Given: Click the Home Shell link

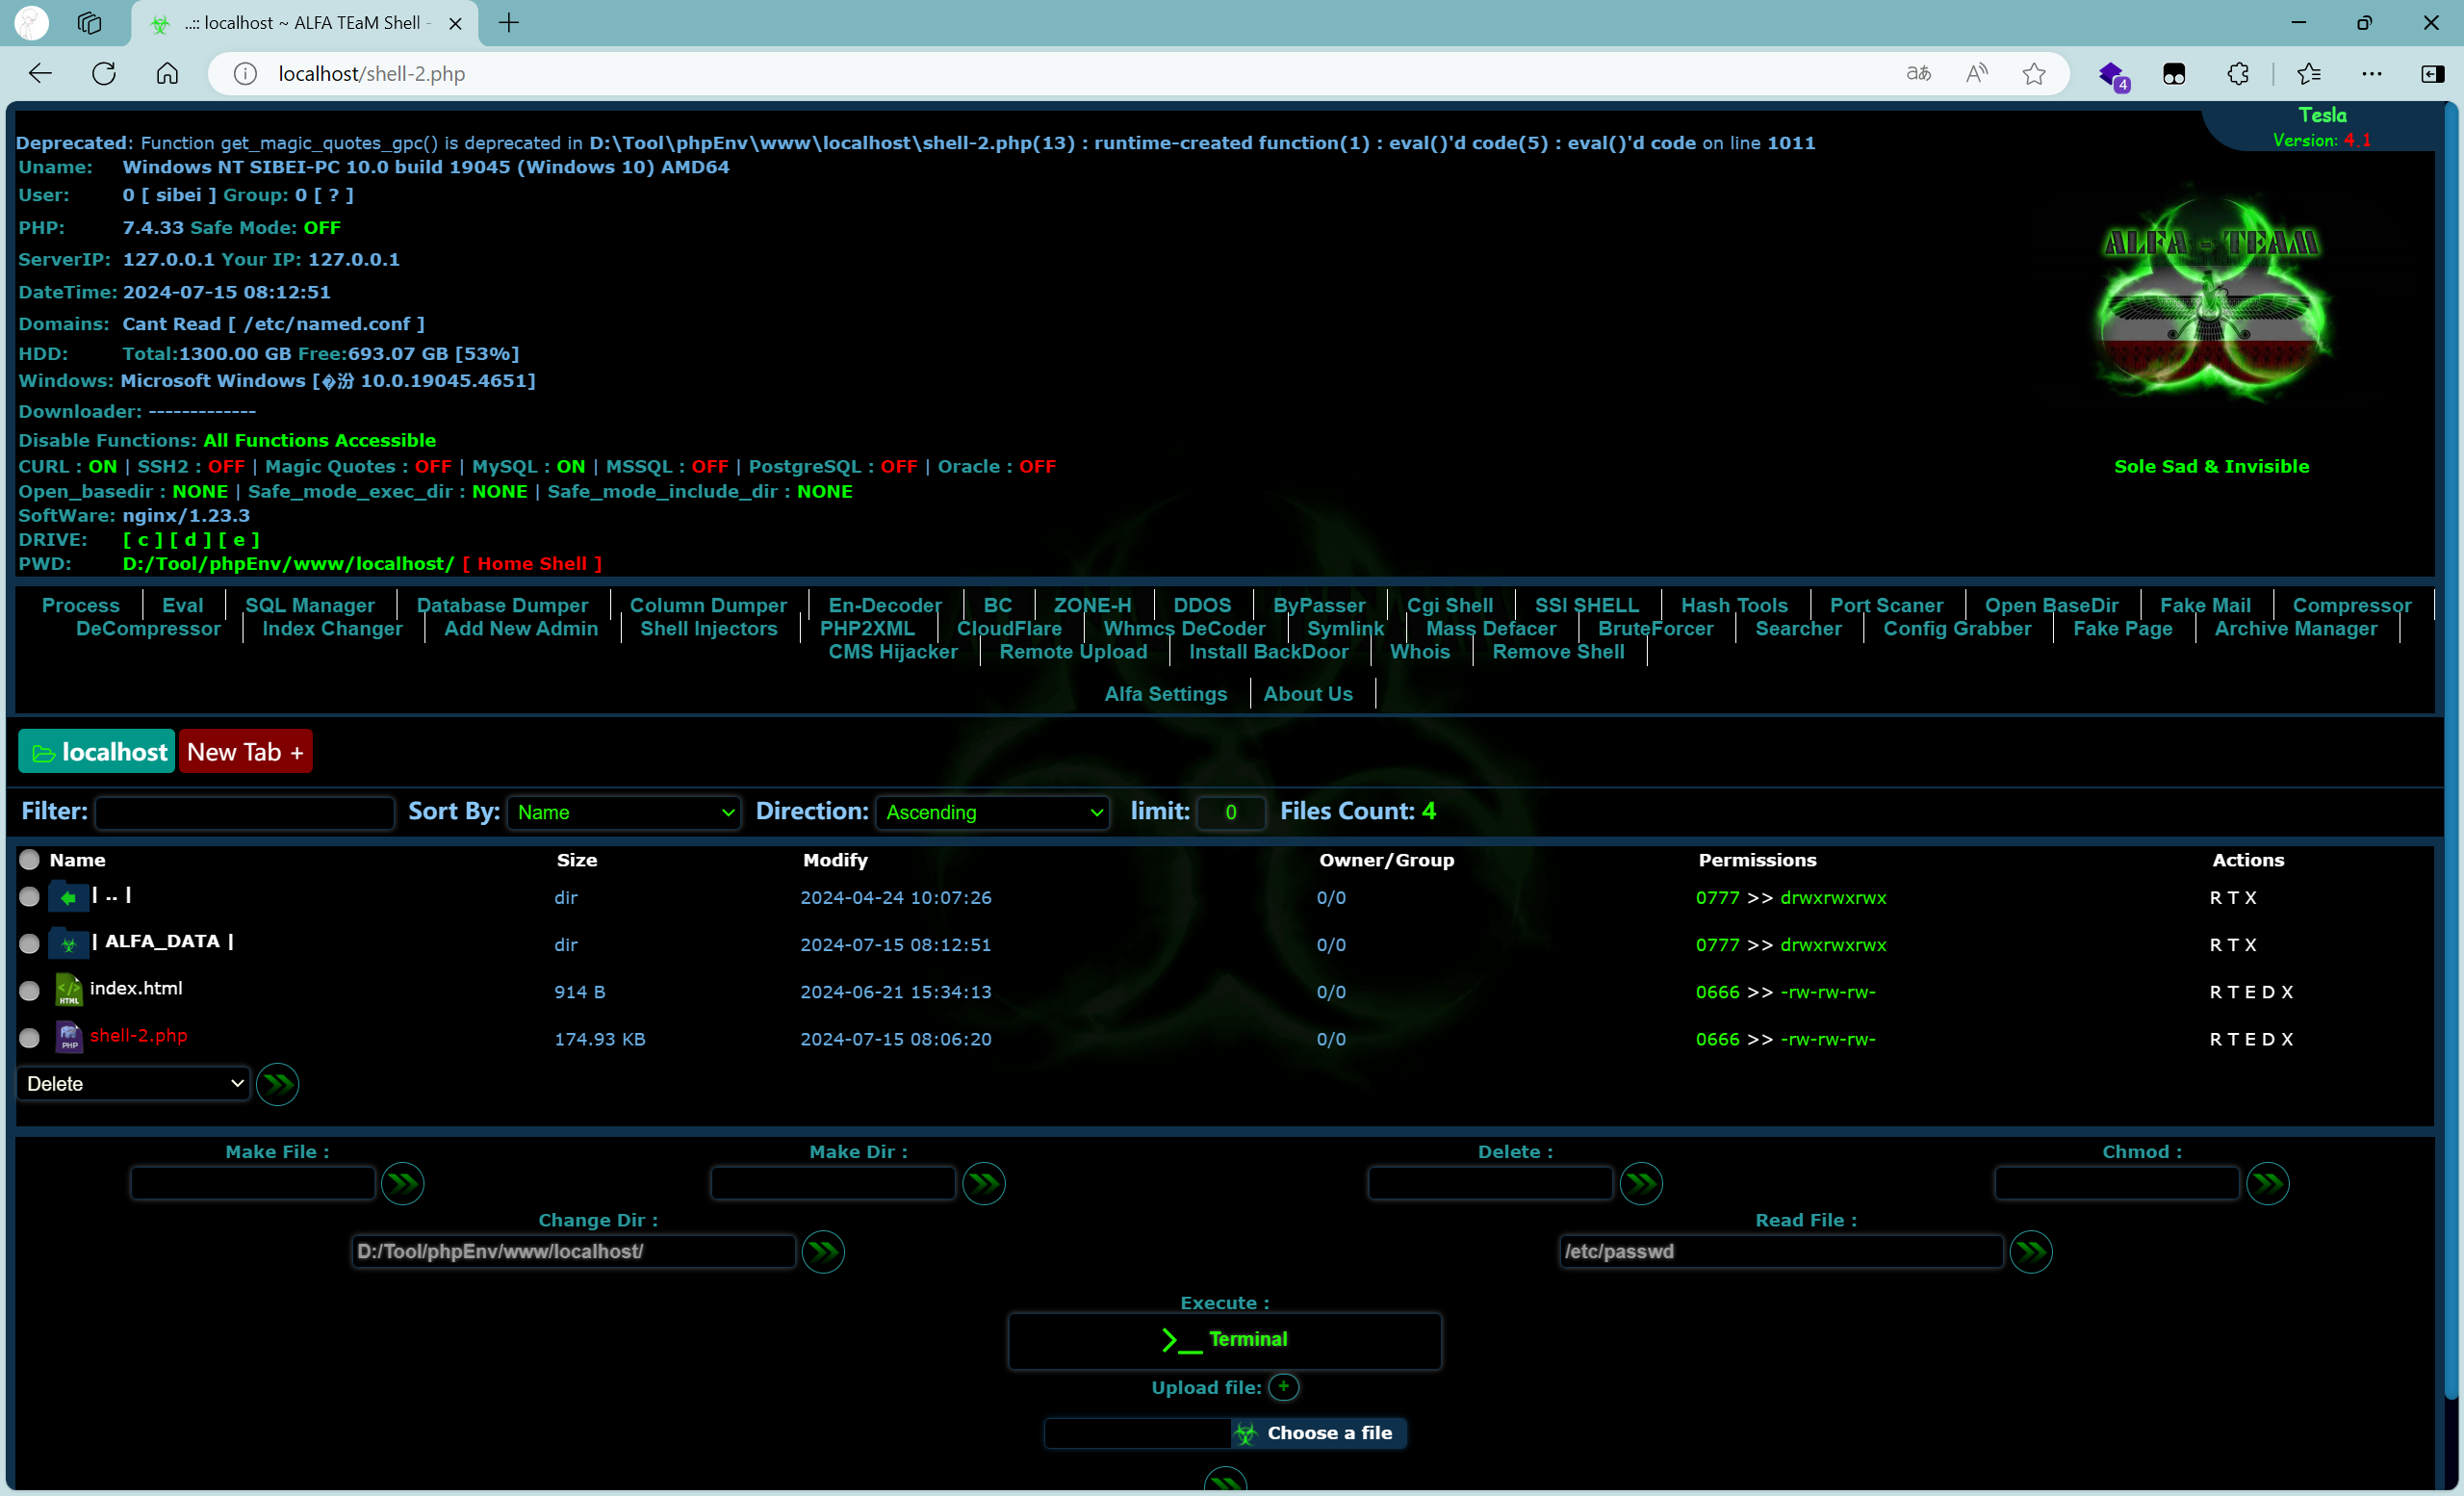Looking at the screenshot, I should [532, 564].
